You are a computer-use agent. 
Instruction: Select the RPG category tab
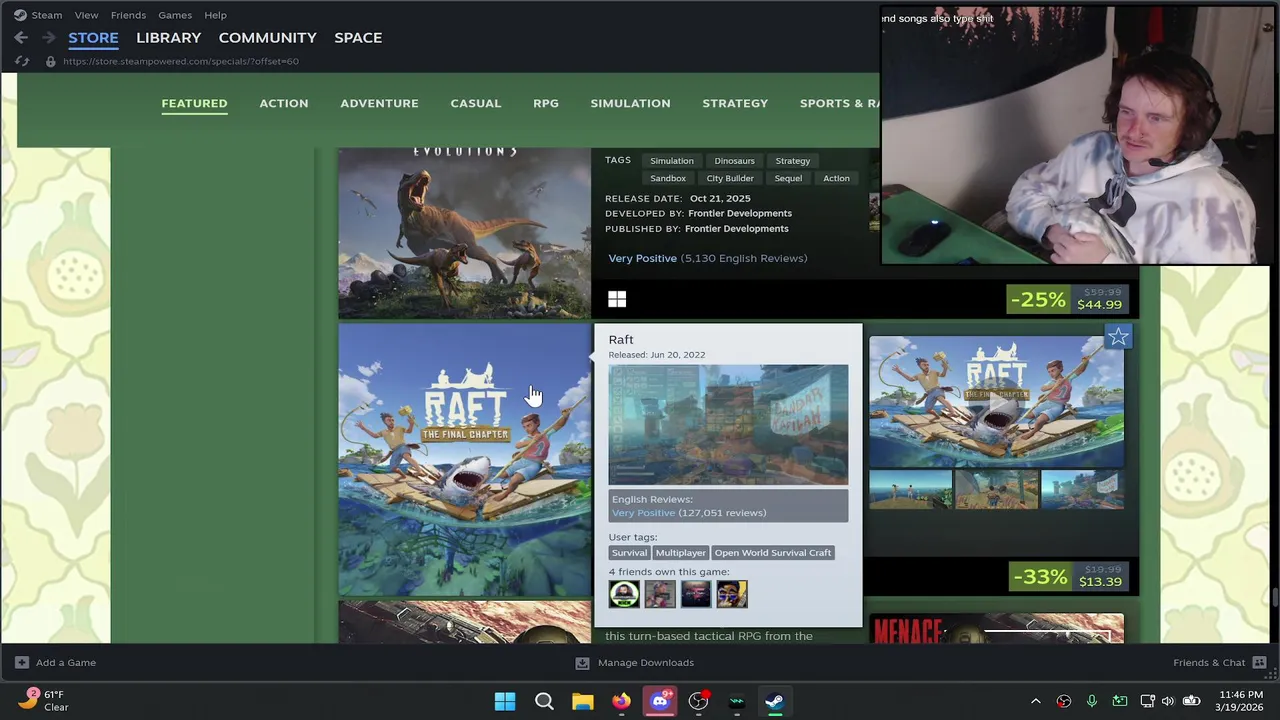[x=546, y=103]
